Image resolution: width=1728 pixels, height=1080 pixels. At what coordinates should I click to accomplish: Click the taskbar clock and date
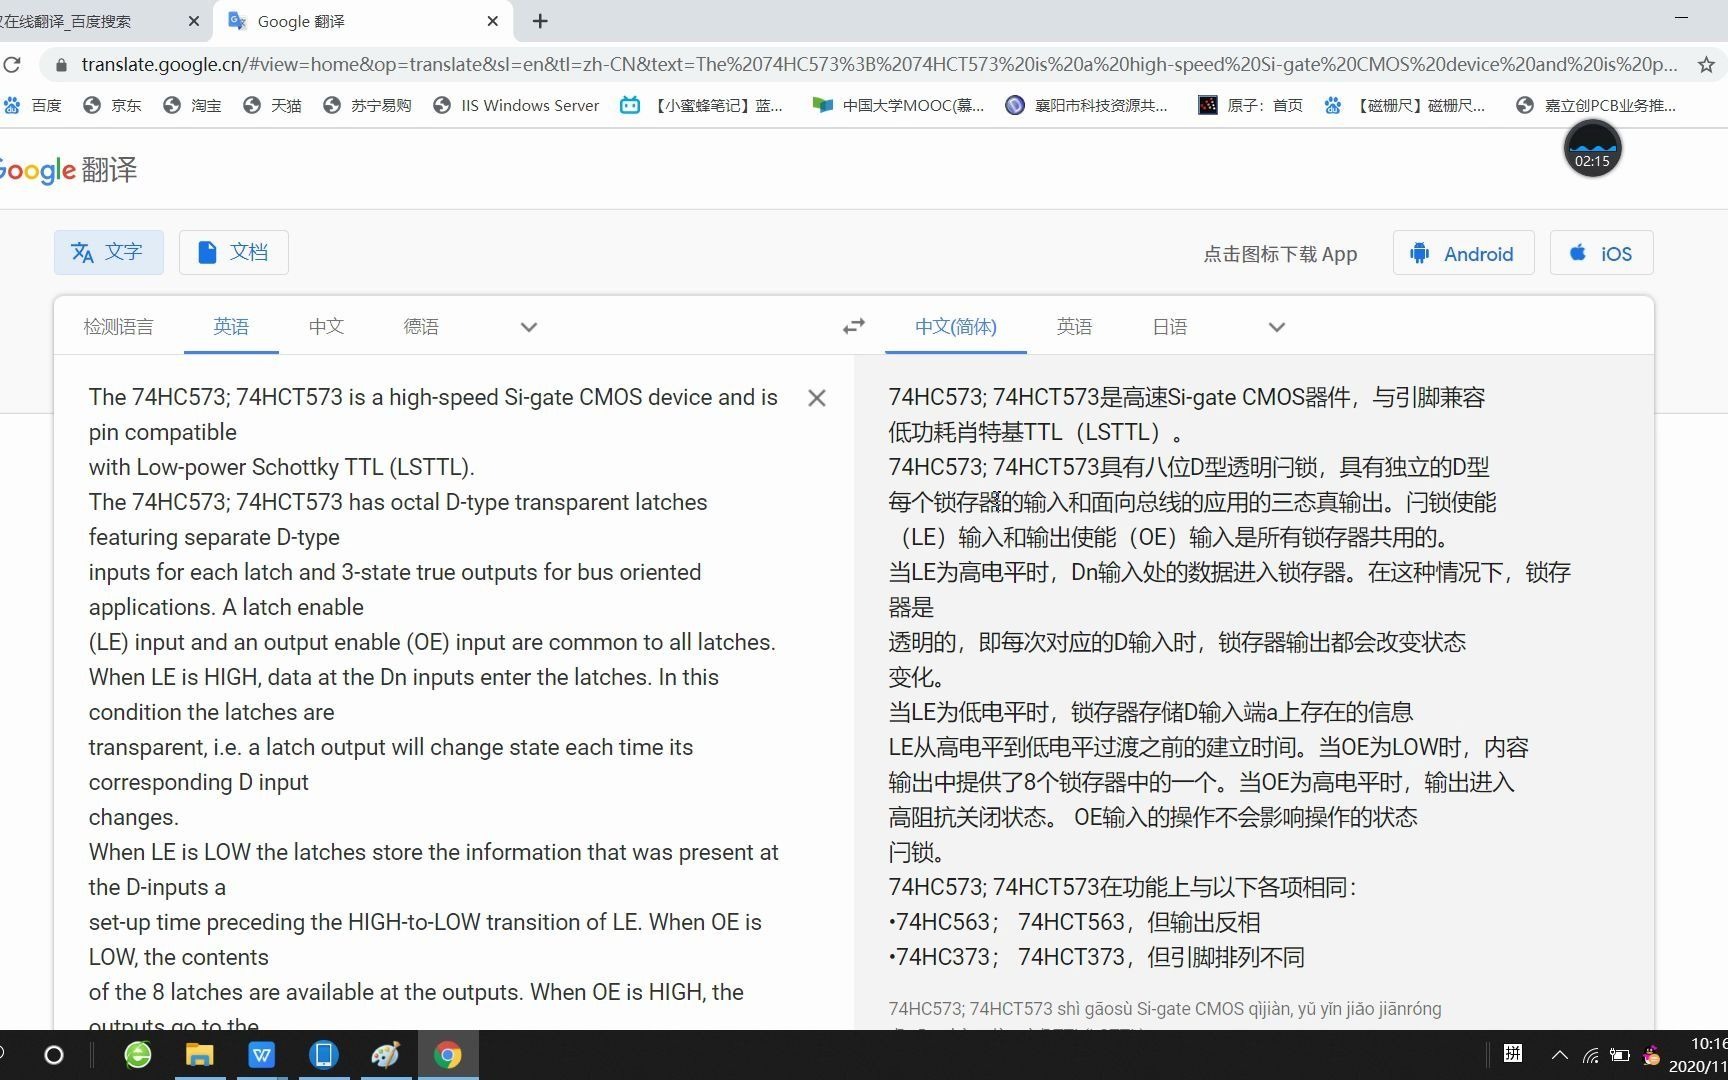[x=1698, y=1055]
